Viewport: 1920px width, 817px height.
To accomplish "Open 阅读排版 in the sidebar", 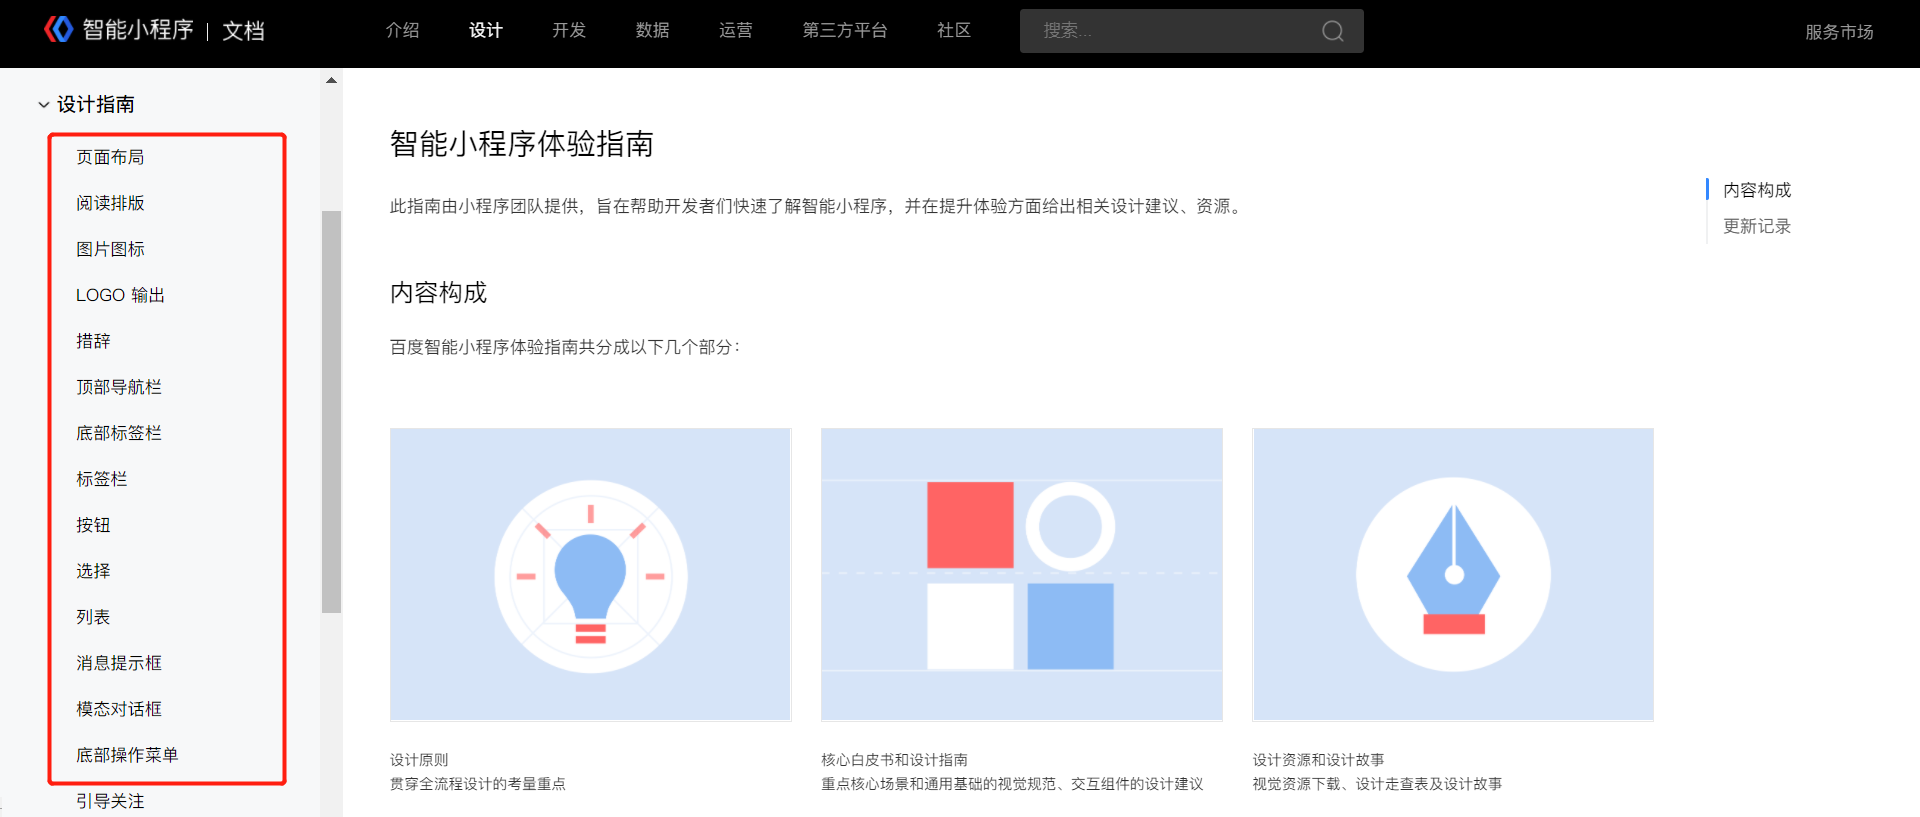I will click(x=110, y=203).
